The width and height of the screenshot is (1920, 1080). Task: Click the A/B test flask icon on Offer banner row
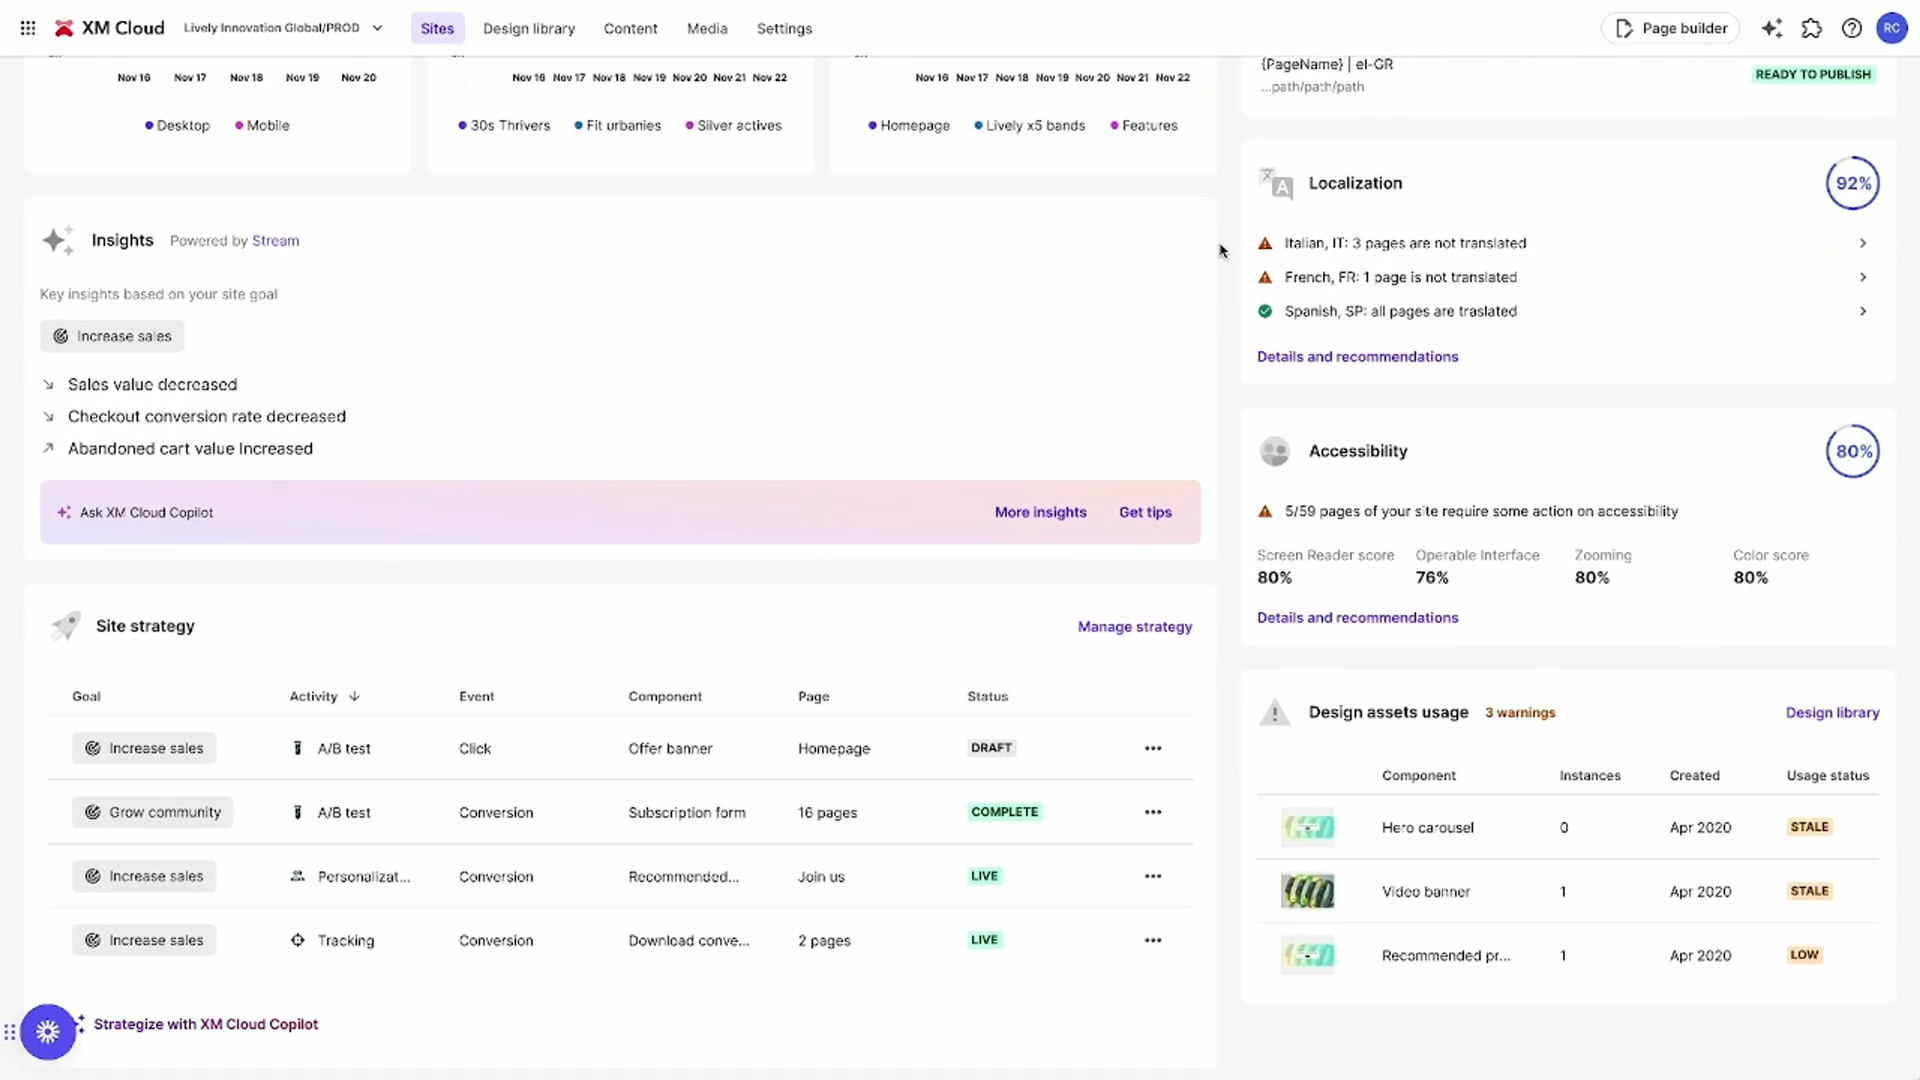tap(297, 747)
